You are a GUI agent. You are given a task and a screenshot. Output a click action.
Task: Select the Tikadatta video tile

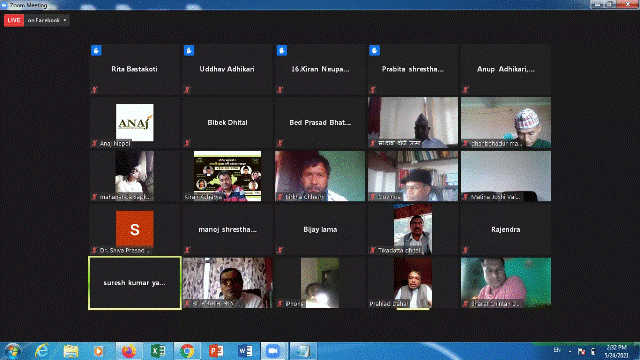pos(413,229)
